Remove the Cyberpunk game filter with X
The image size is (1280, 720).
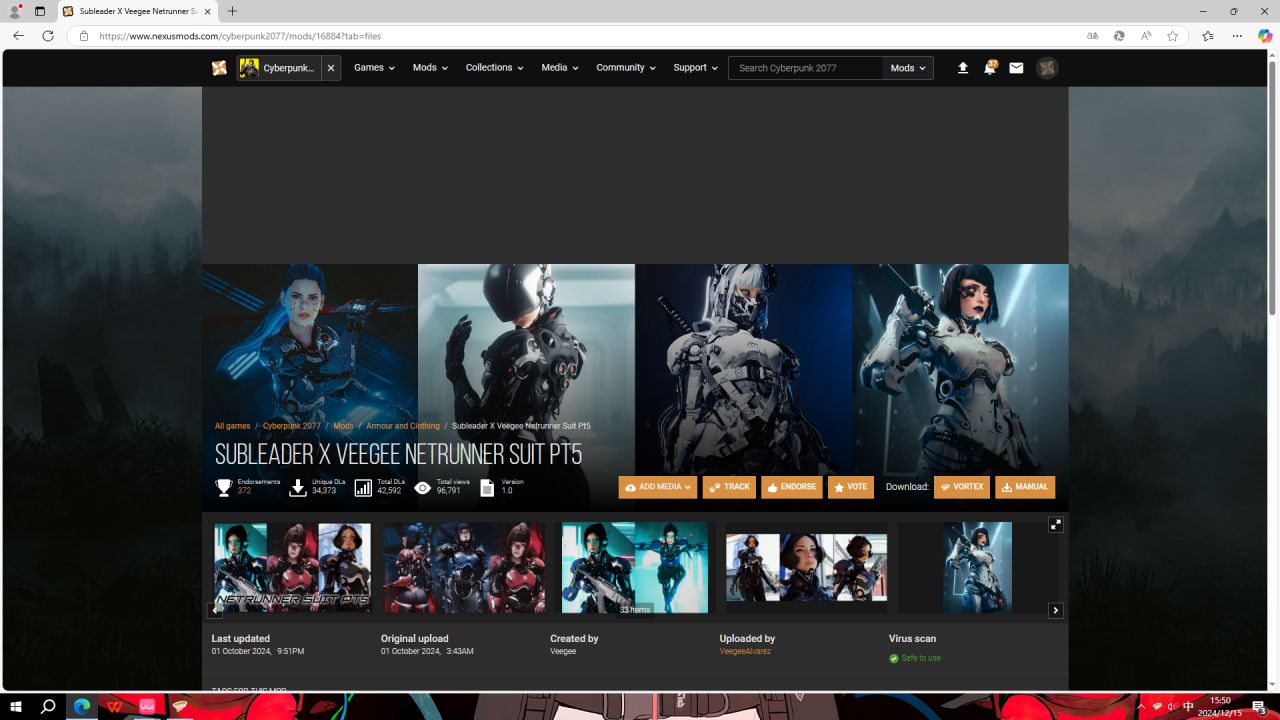[331, 68]
